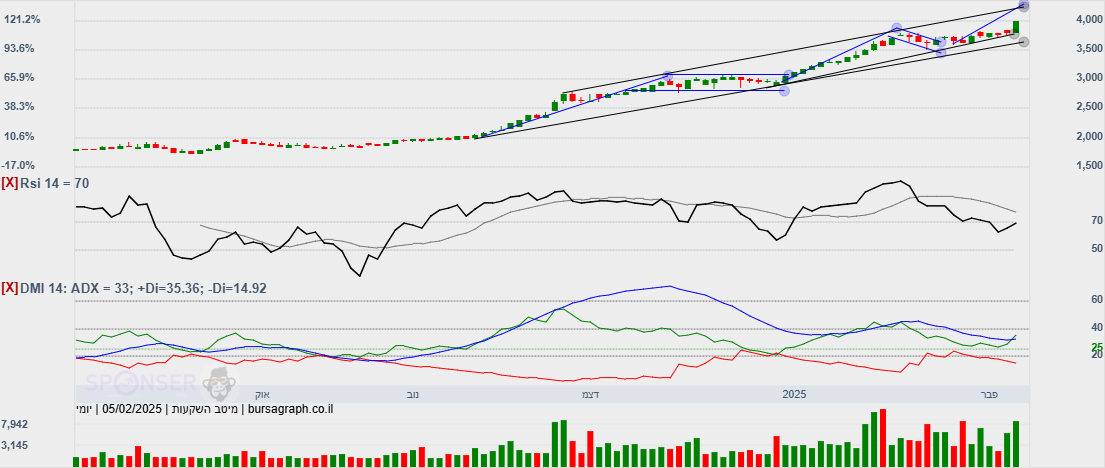Viewport: 1105px width, 468px height.
Task: Select the Rsi 14 = 70 label
Action: coord(55,183)
